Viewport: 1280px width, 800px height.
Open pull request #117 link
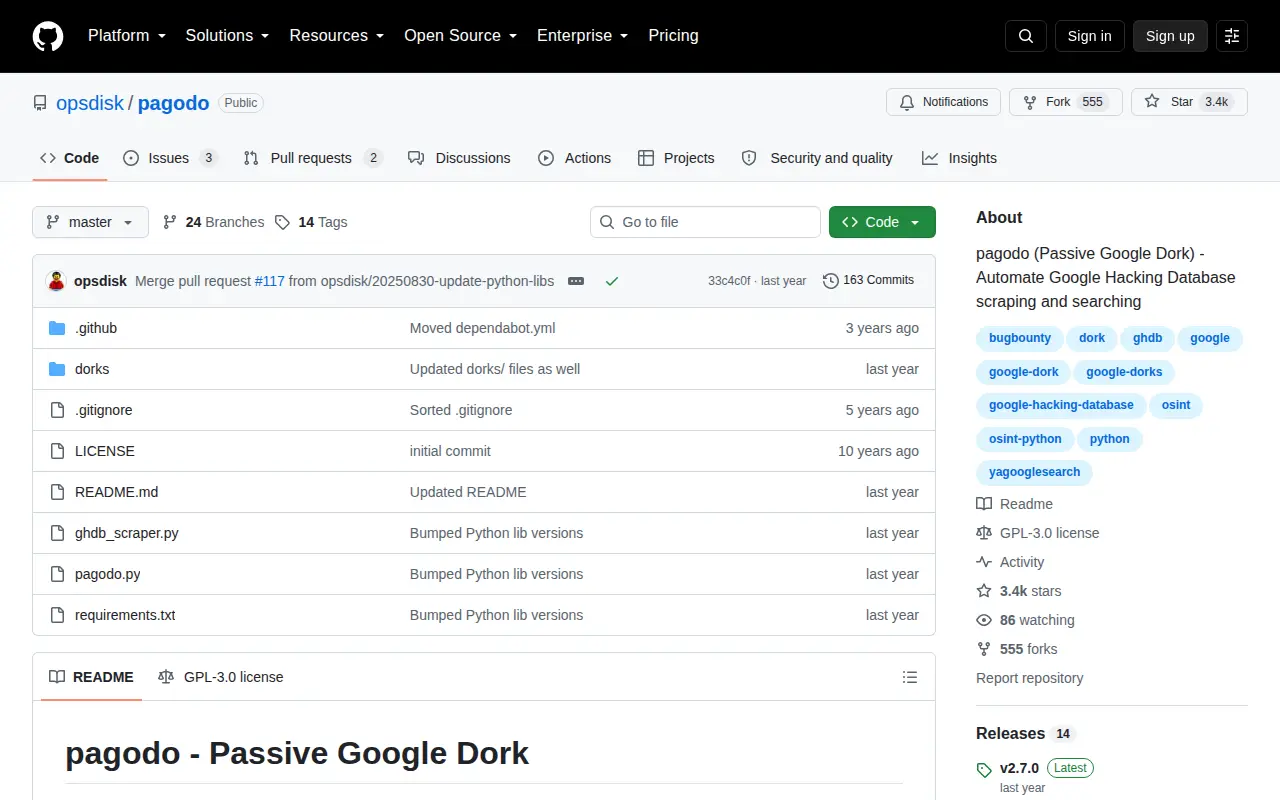click(x=270, y=281)
